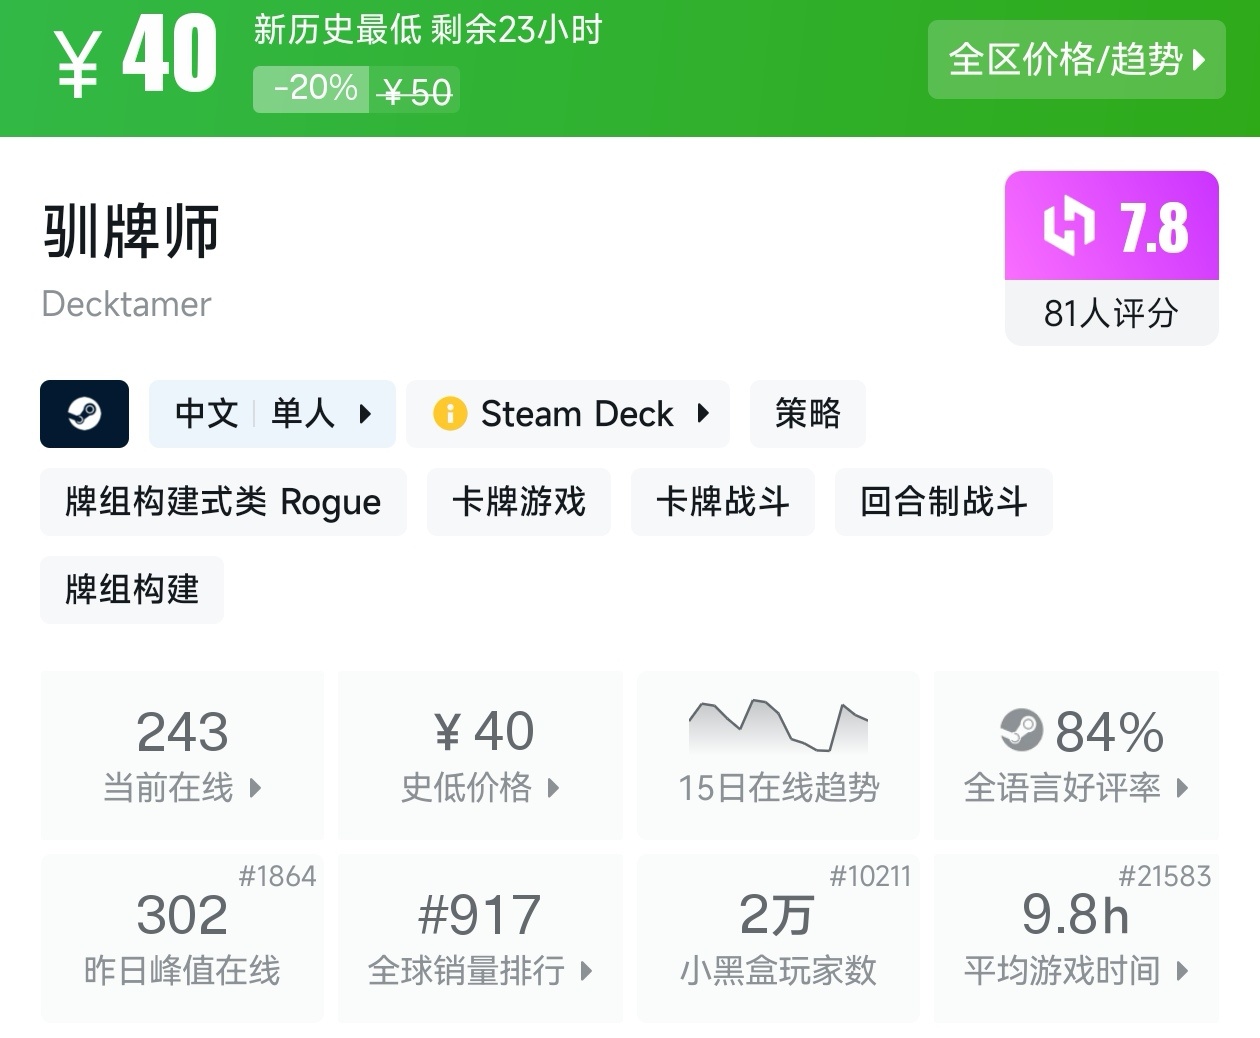Tap the ¥ currency symbol before 40
The height and width of the screenshot is (1038, 1260).
[78, 64]
